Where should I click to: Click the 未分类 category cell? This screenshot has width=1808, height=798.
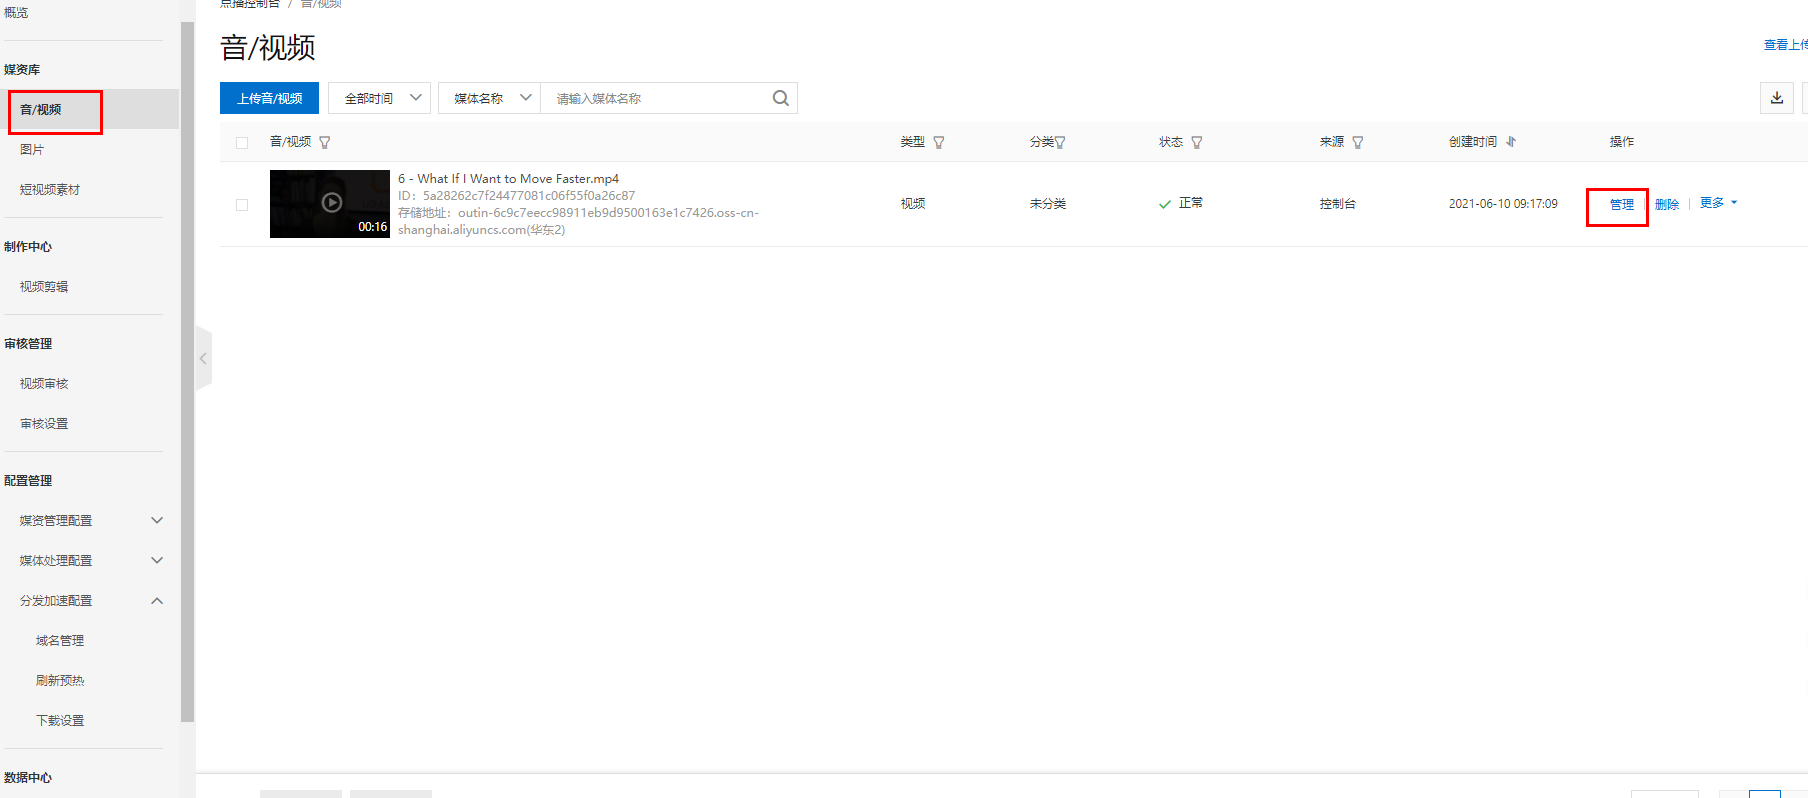click(x=1048, y=204)
